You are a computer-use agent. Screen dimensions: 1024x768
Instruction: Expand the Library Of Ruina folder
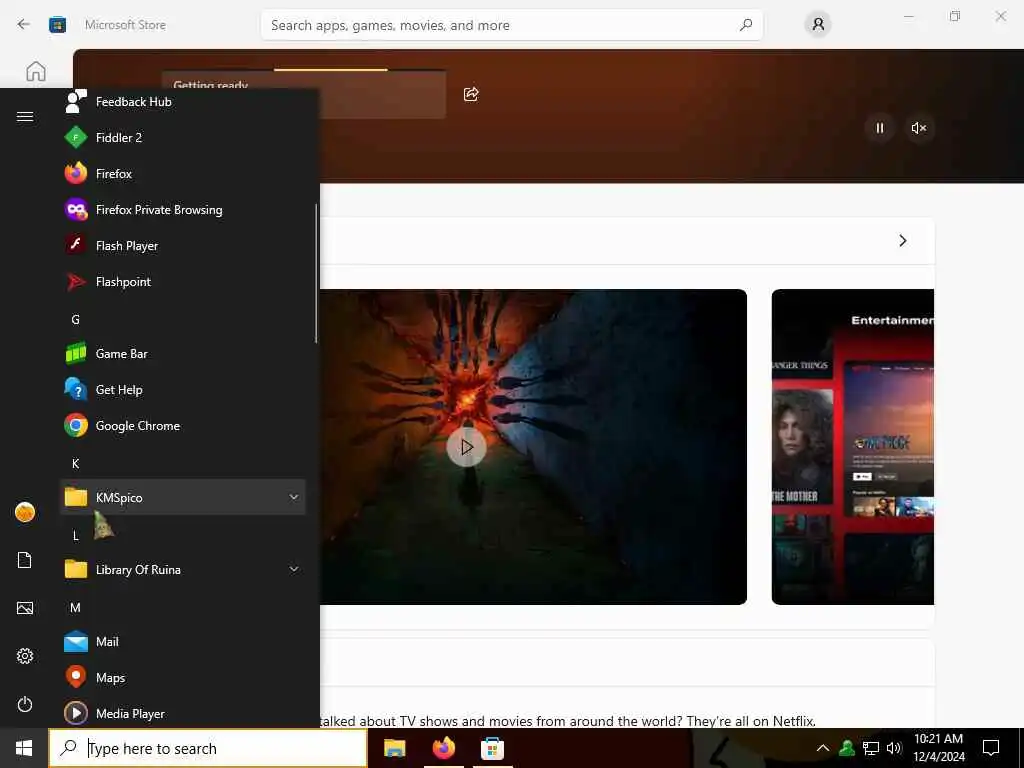[x=183, y=569]
